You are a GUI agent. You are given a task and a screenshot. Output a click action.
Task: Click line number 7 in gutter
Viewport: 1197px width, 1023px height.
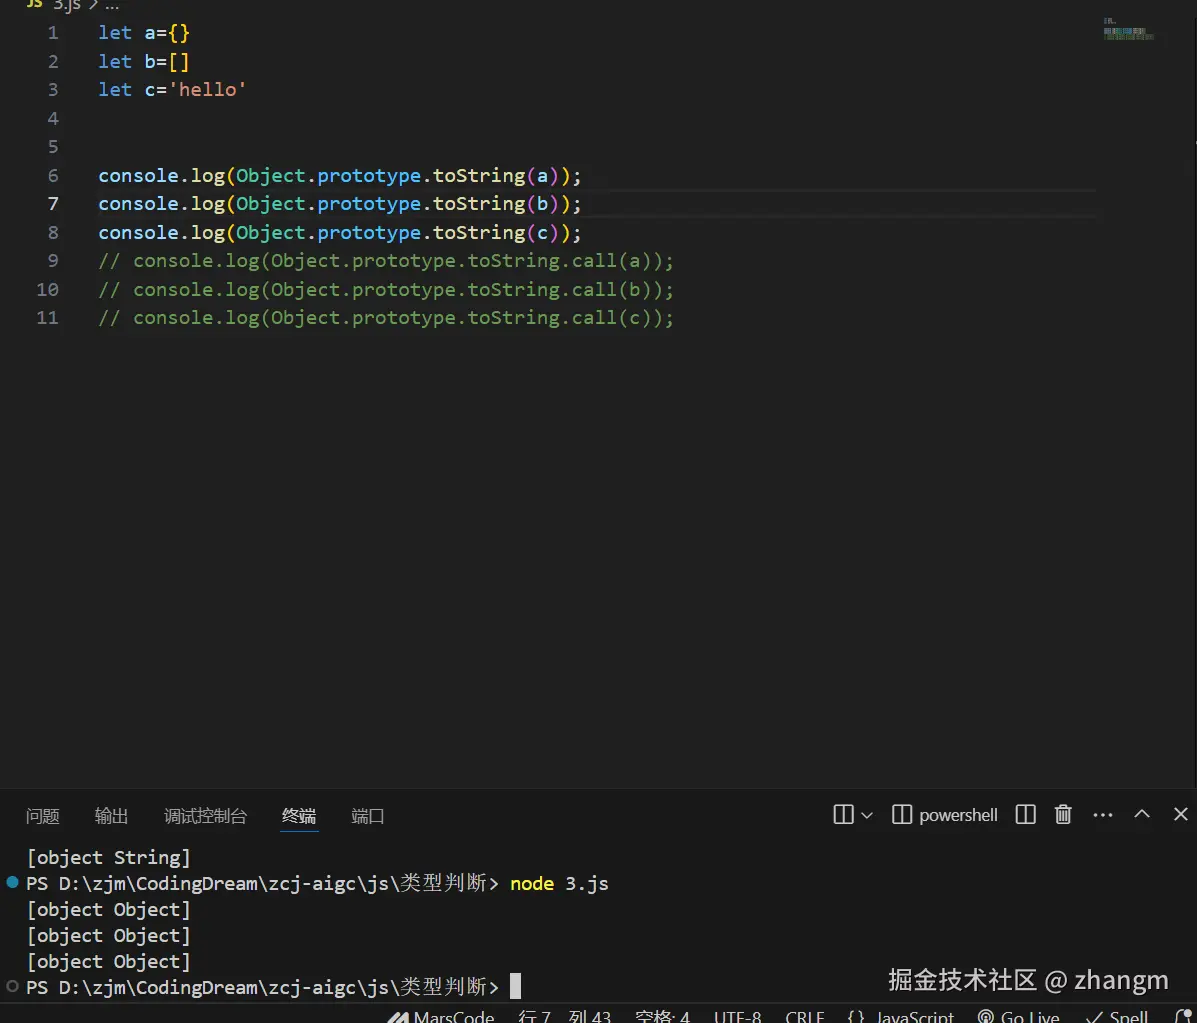coord(53,204)
